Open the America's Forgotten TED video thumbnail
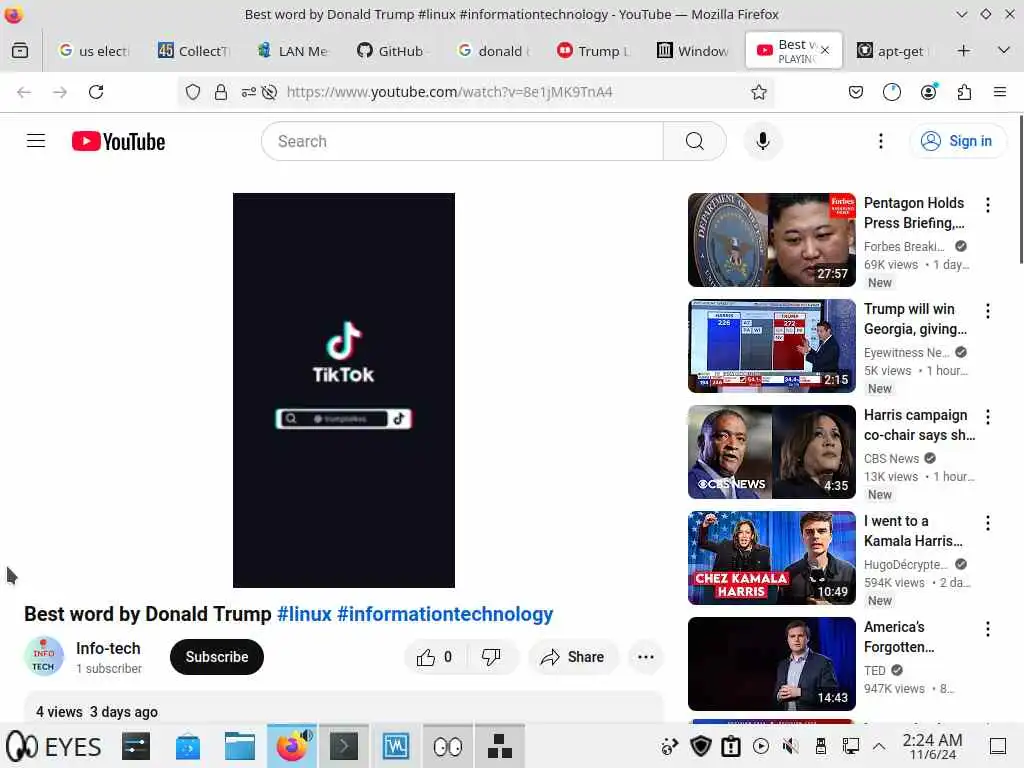This screenshot has height=768, width=1024. pyautogui.click(x=771, y=664)
